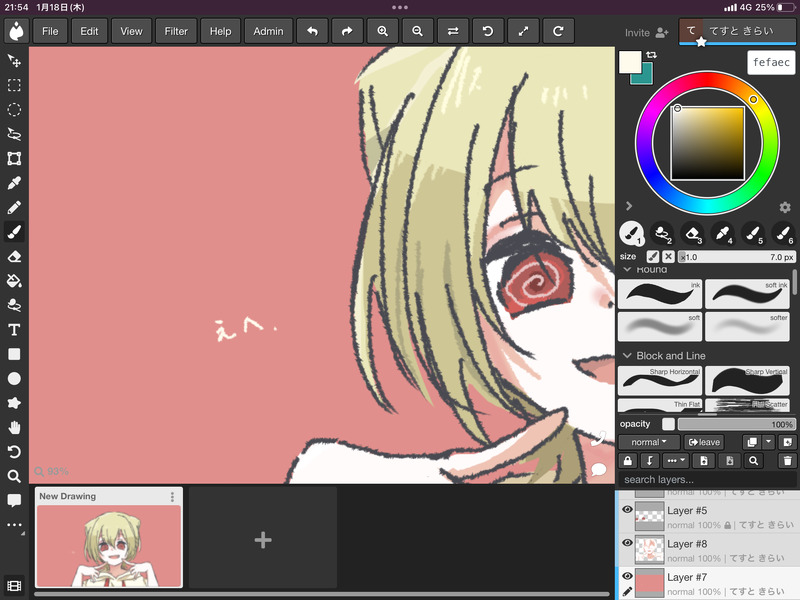Select the Zoom tool in left toolbar
Viewport: 800px width, 600px height.
coord(14,477)
